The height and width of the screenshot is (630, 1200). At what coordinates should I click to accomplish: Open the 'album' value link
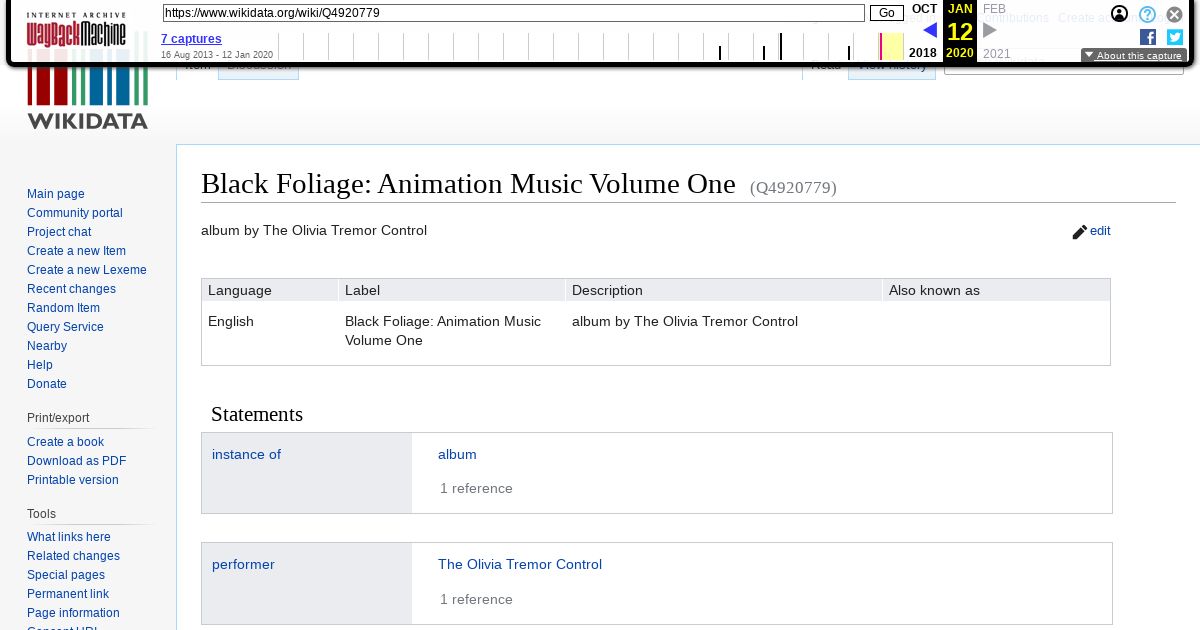[457, 454]
